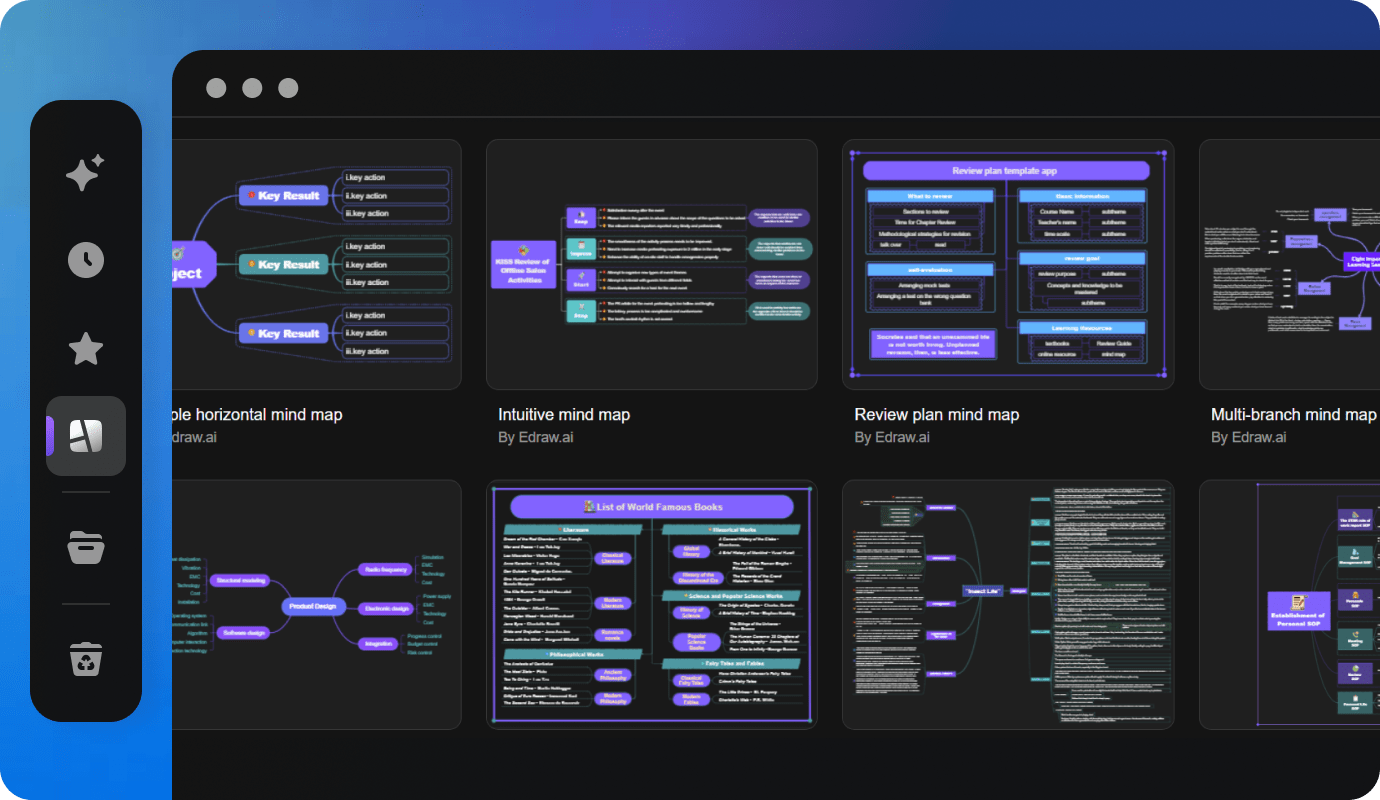Open the Product Design mind map template
This screenshot has width=1380, height=800.
(317, 605)
